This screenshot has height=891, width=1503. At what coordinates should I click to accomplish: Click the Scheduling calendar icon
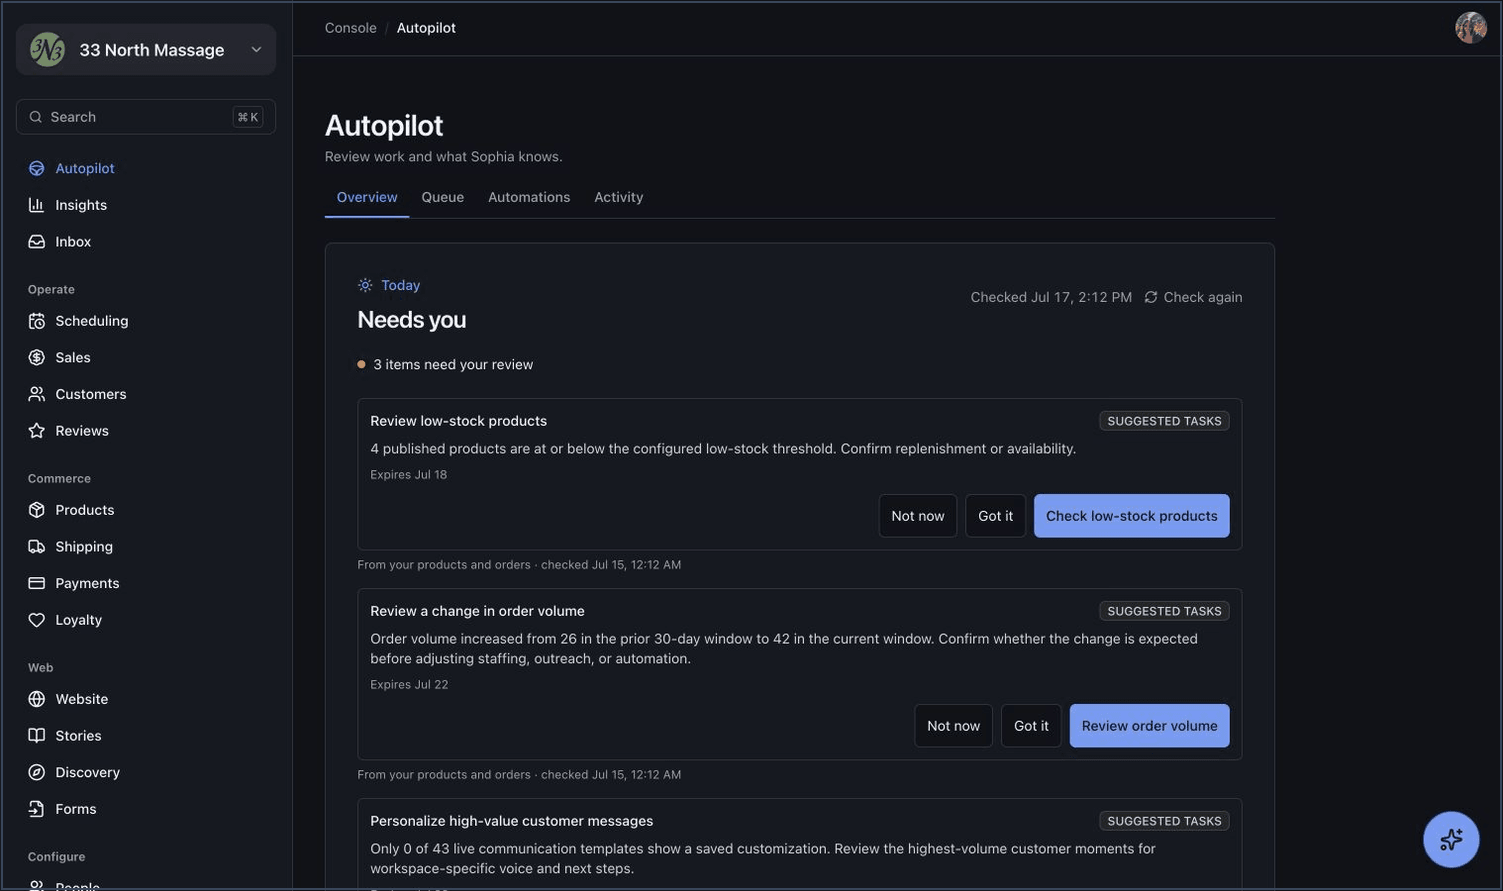[37, 321]
